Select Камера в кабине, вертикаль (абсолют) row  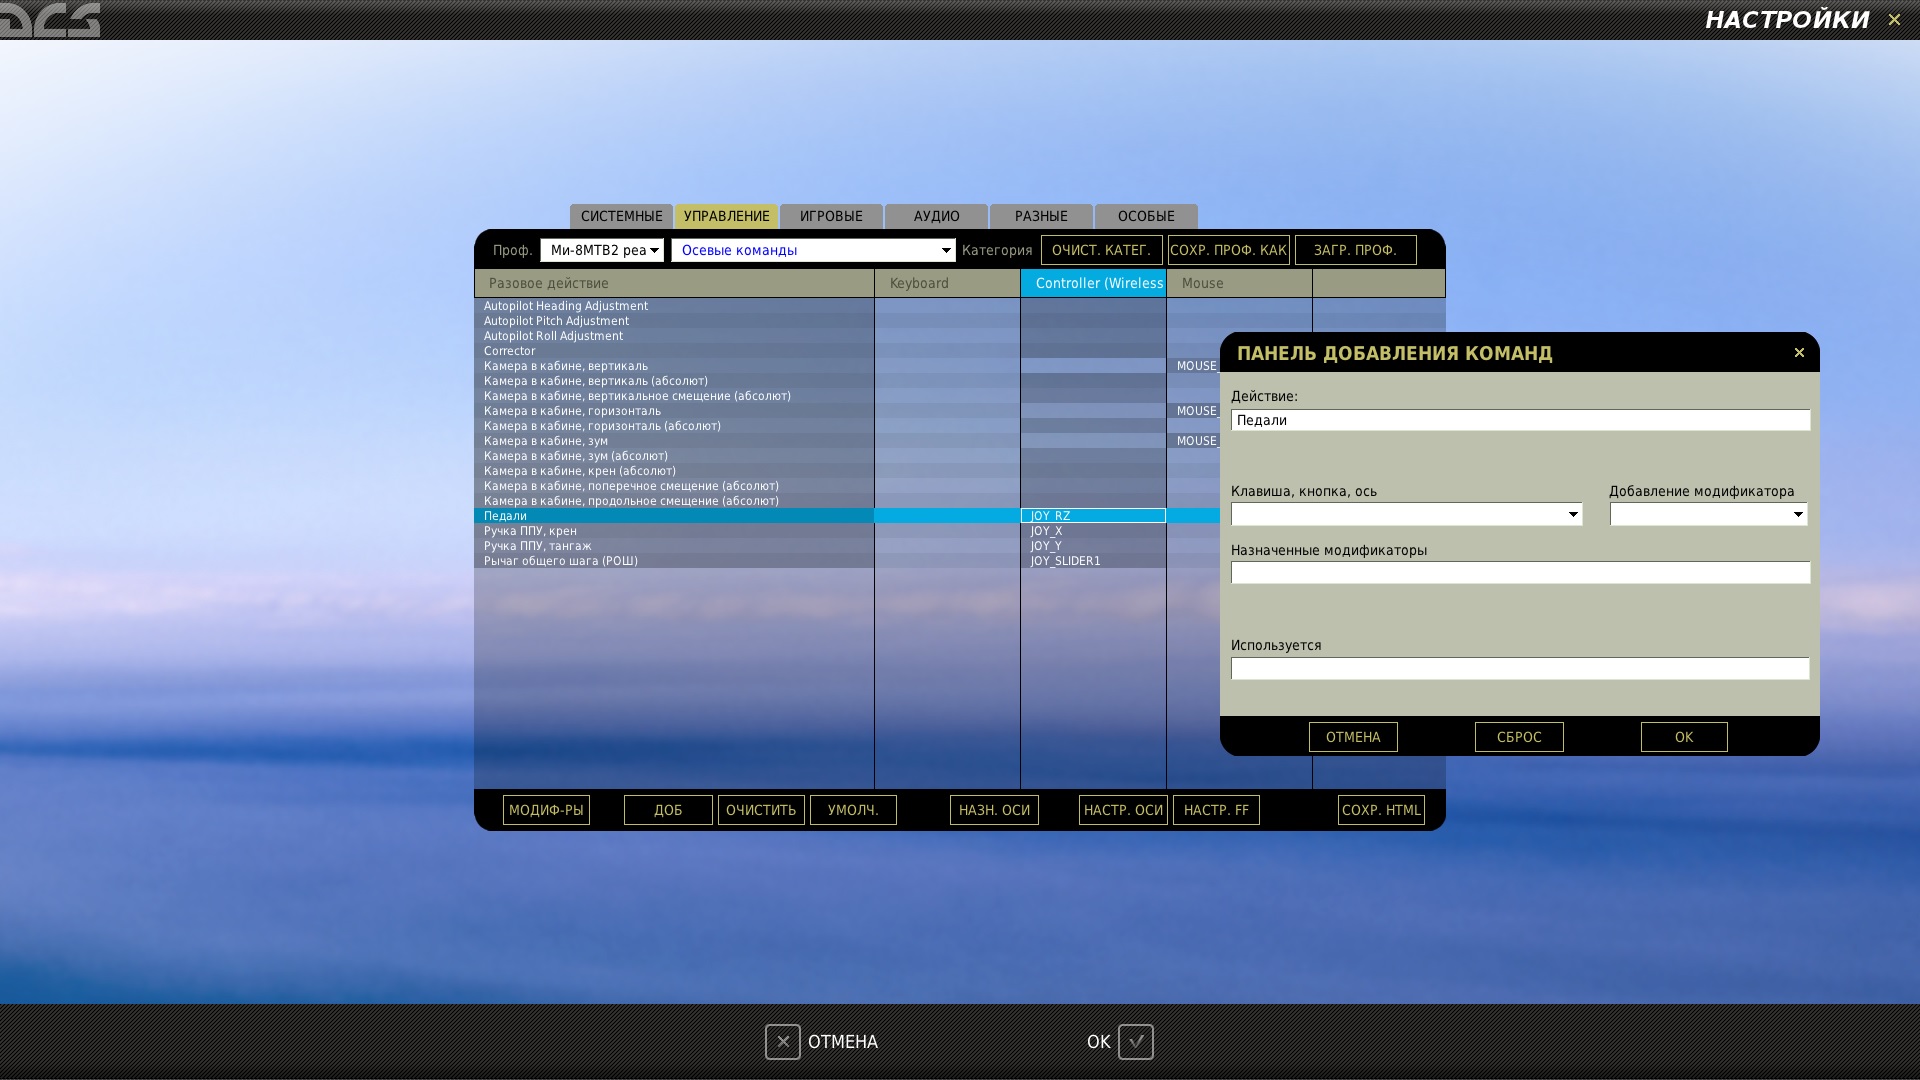[x=674, y=381]
